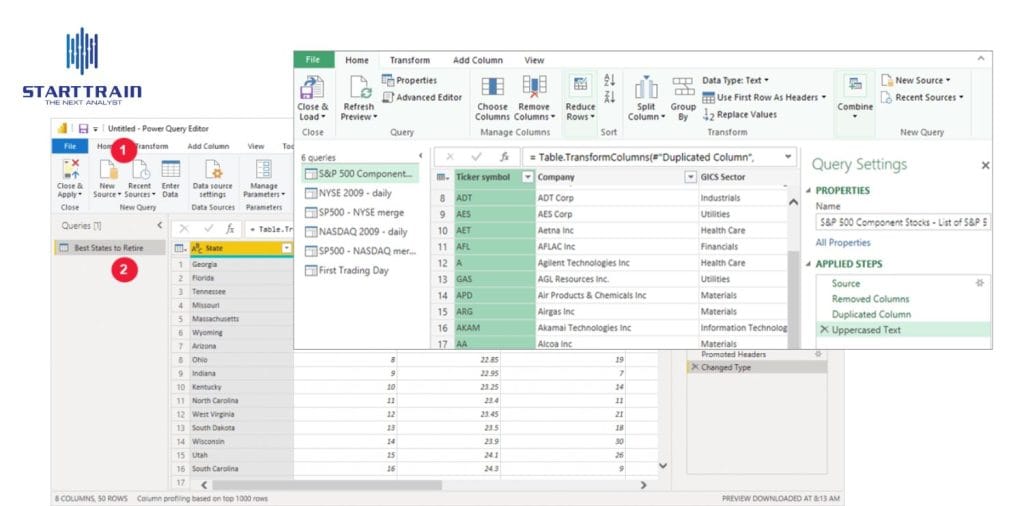Click the back window Recent Sources icon
The image size is (1024, 506).
[x=140, y=169]
